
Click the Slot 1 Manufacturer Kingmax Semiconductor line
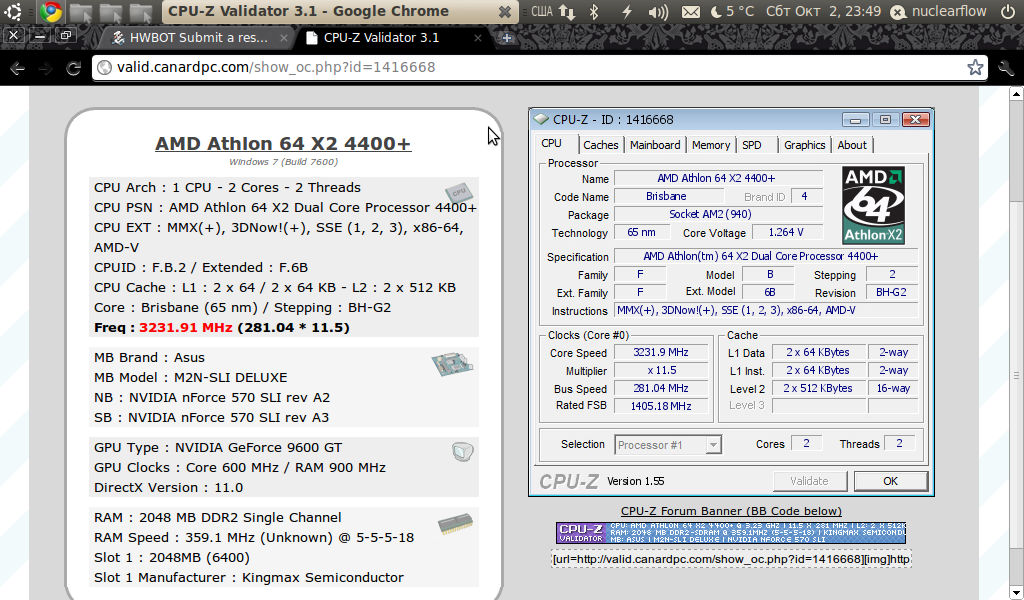(249, 578)
